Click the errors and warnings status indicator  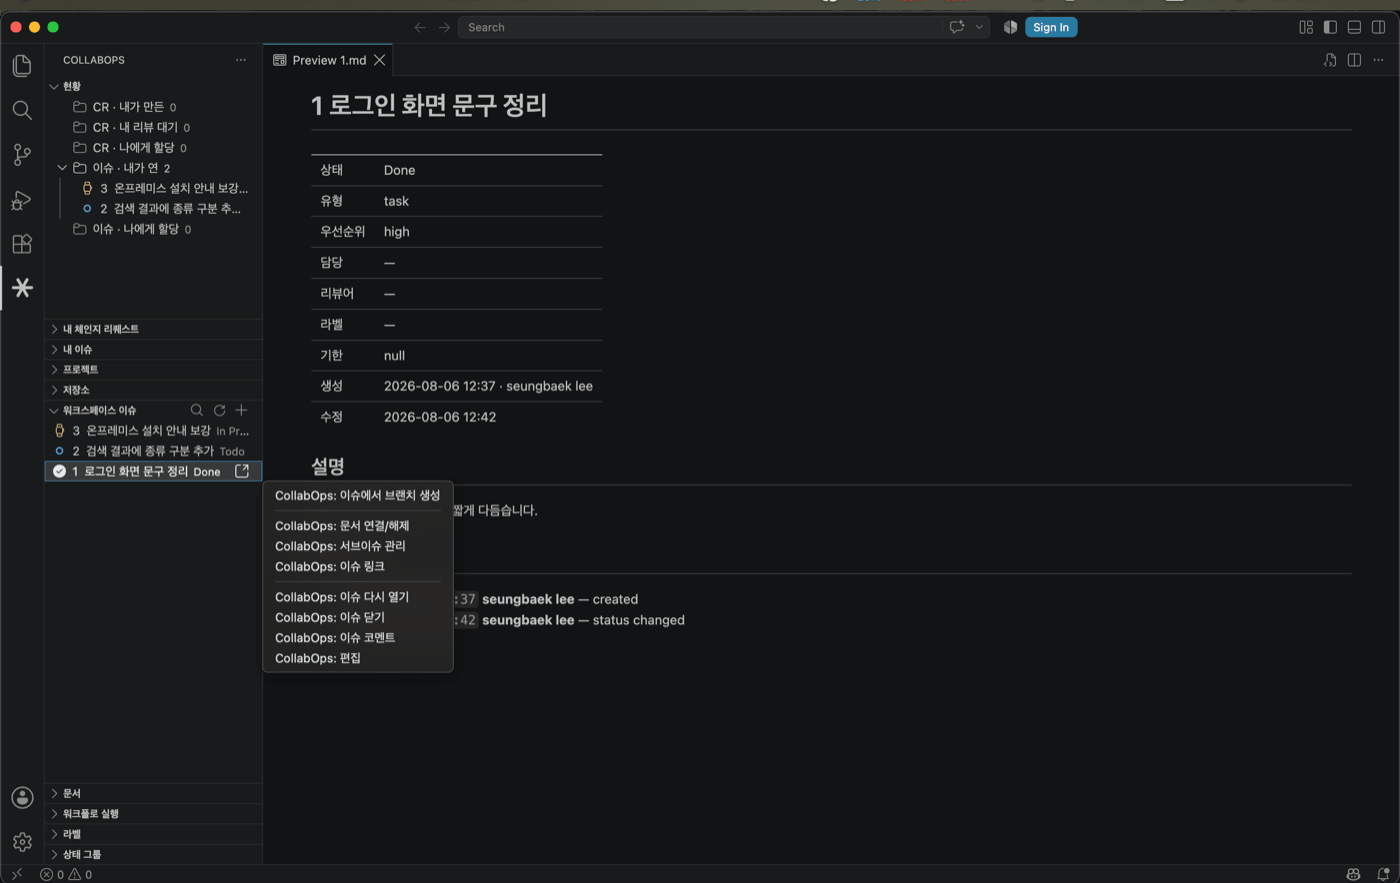pos(66,874)
